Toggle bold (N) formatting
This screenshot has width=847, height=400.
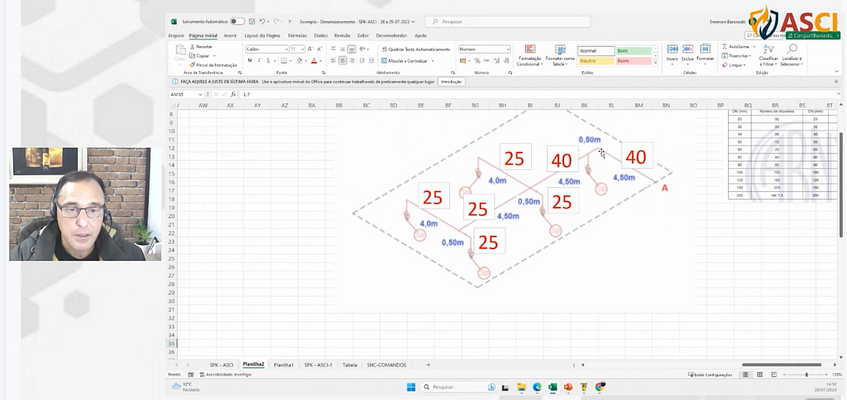point(250,61)
